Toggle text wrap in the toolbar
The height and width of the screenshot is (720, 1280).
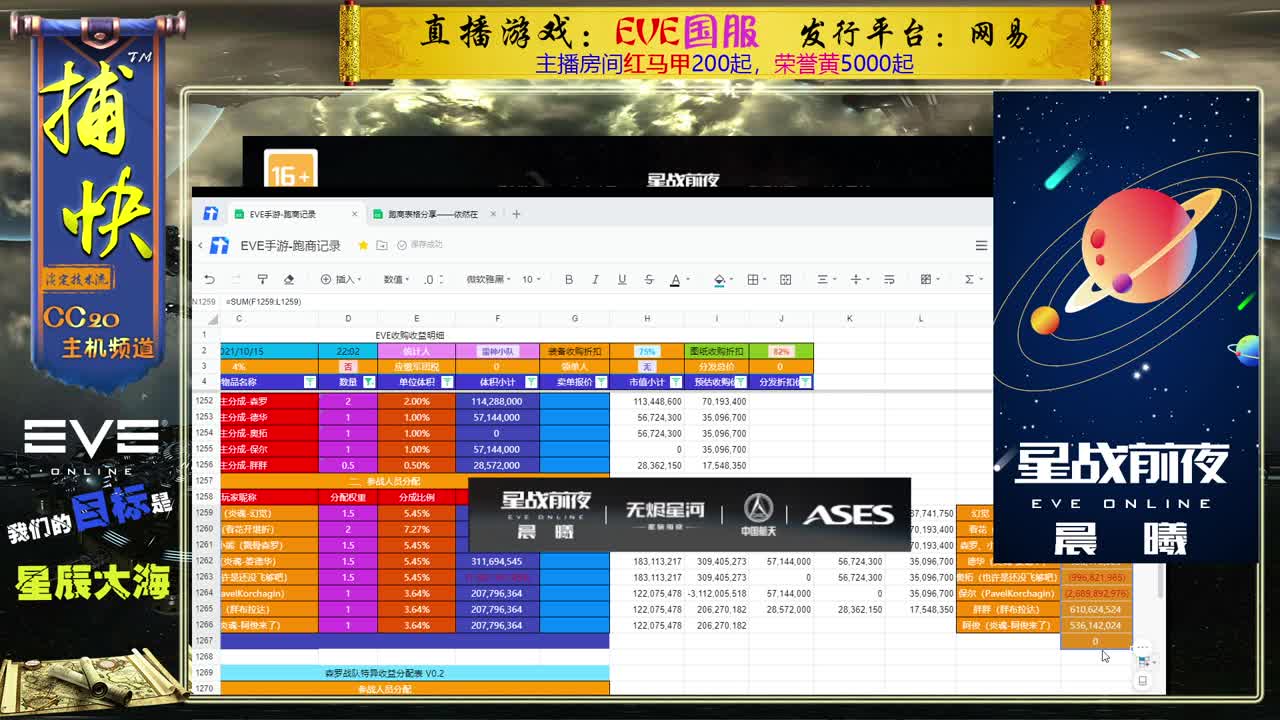889,280
